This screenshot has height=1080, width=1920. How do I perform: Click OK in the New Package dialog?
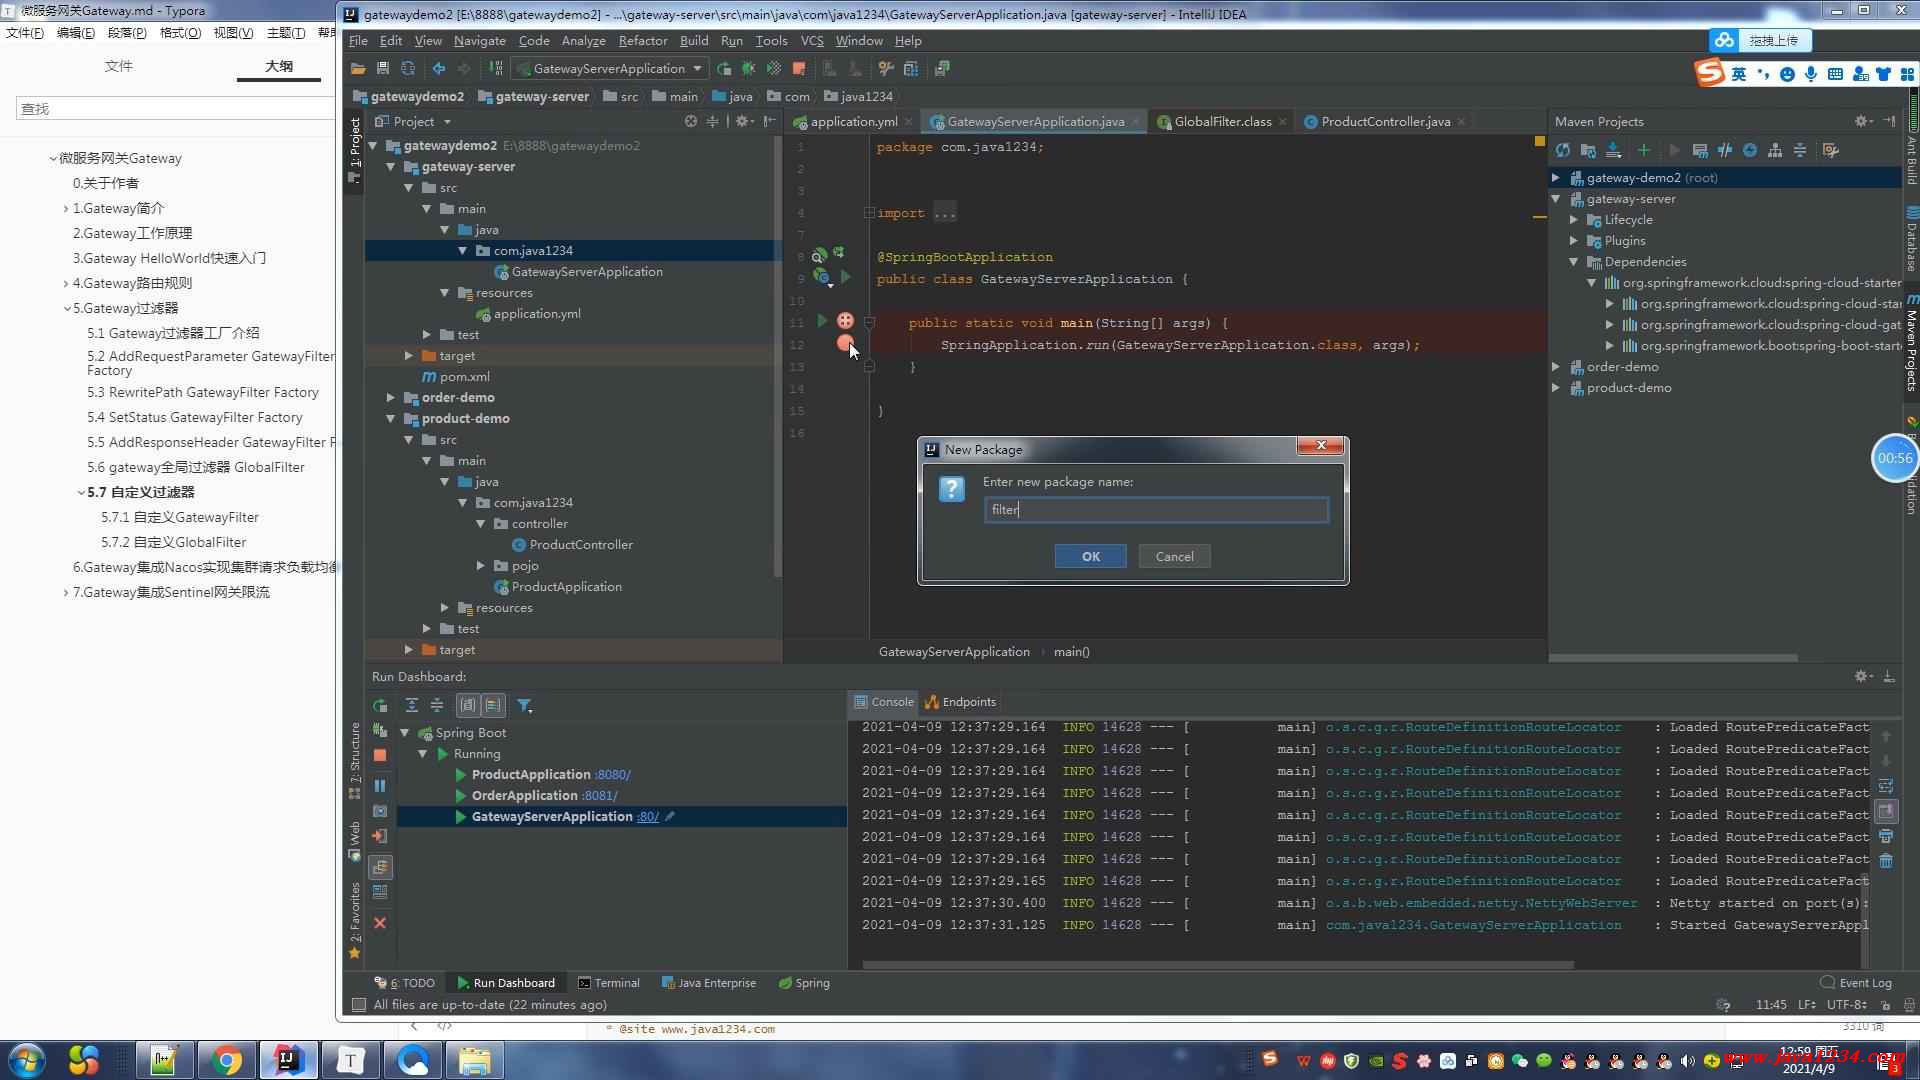(x=1090, y=556)
